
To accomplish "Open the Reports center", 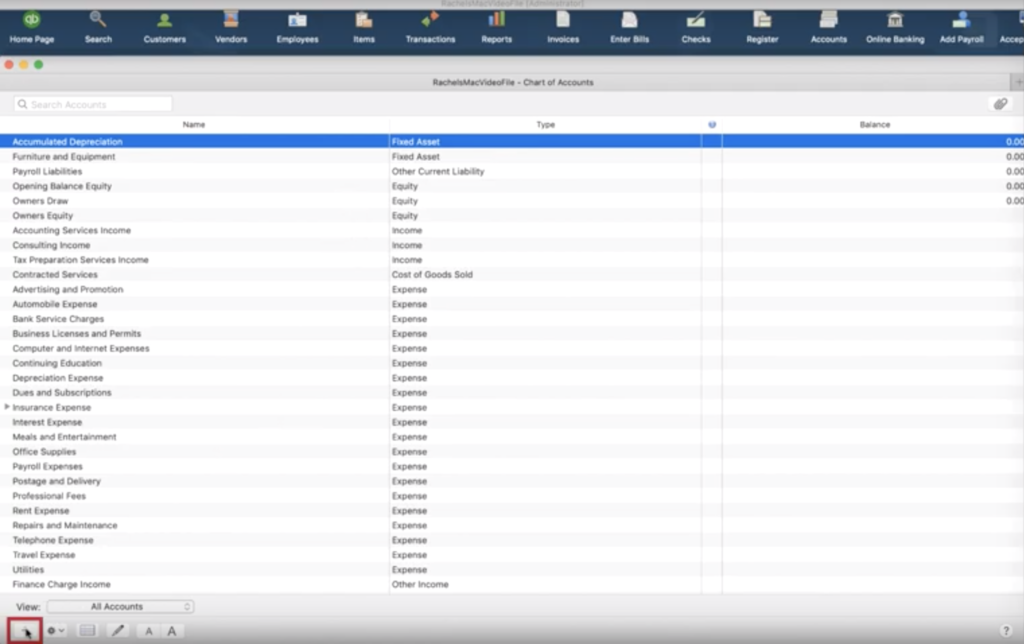I will (x=496, y=27).
